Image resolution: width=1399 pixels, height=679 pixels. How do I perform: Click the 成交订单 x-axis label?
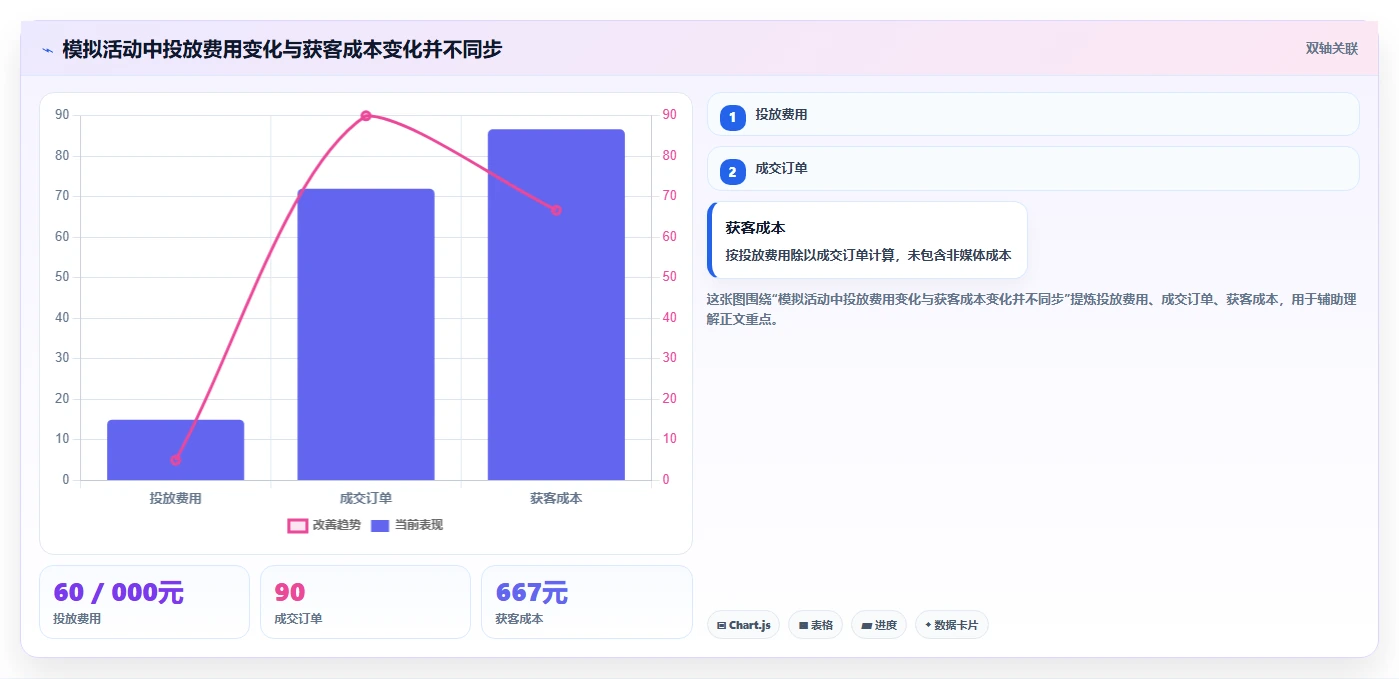coord(366,498)
